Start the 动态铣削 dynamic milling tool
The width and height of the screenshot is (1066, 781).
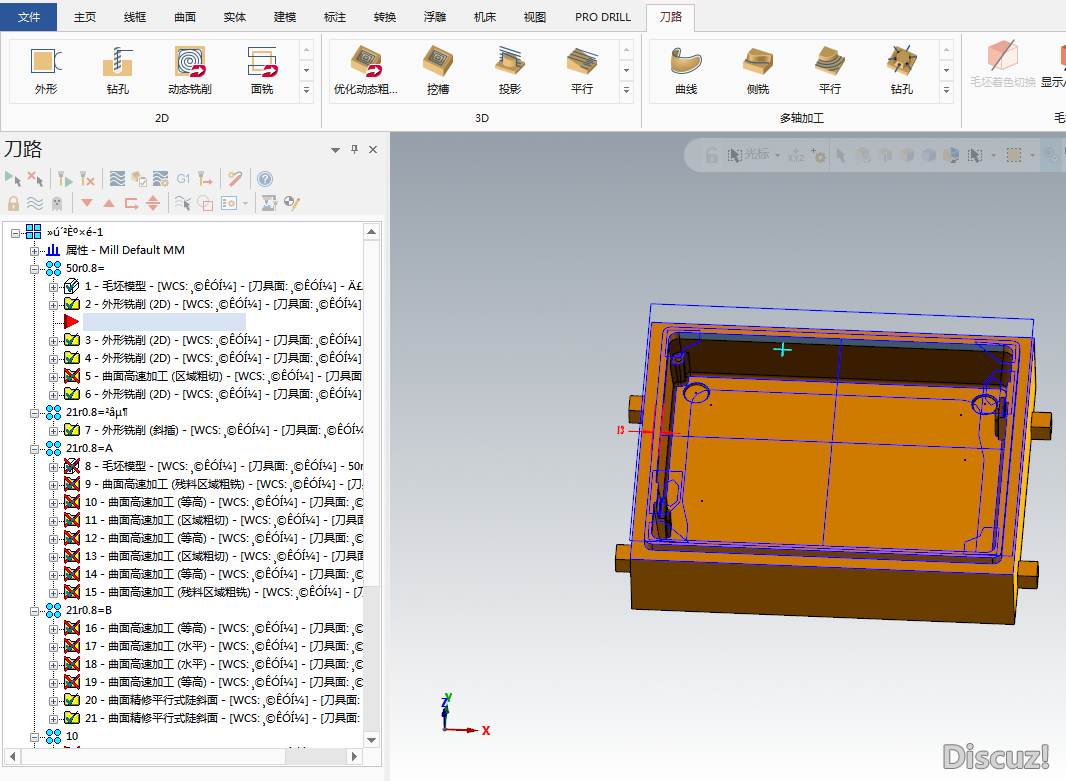click(x=190, y=71)
